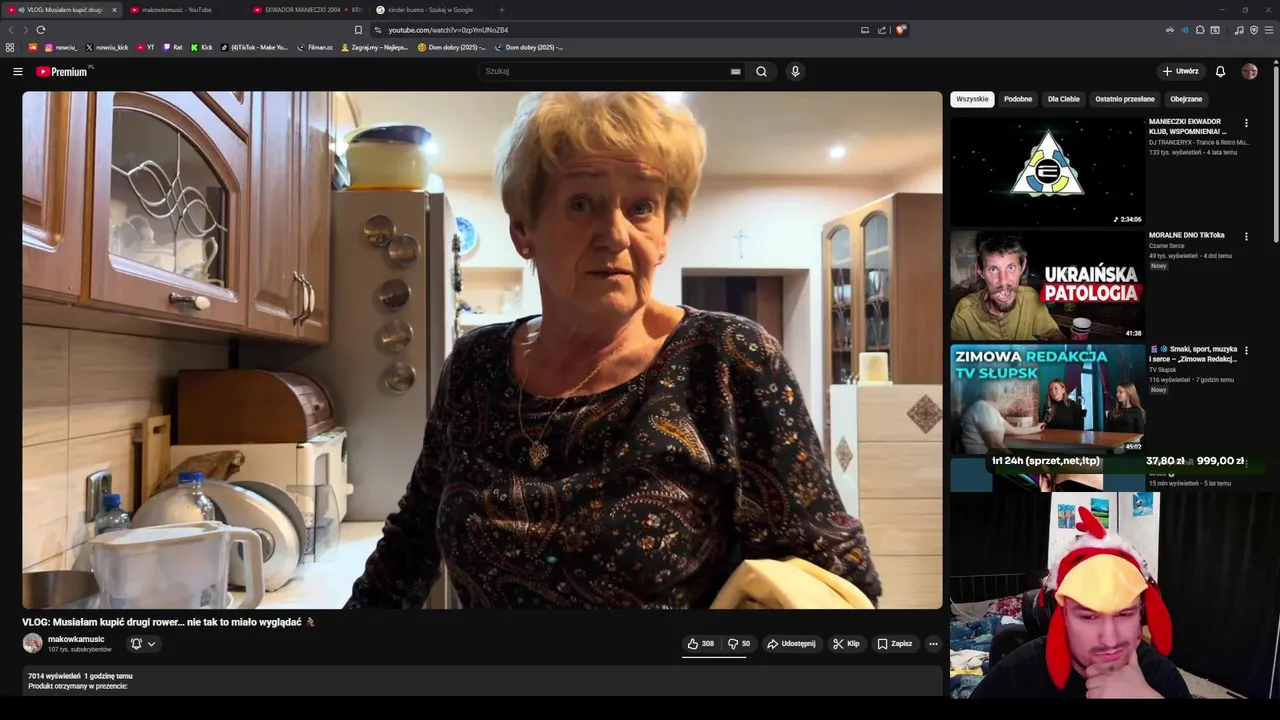Click the magnifier search button
1280x720 pixels.
click(x=761, y=71)
